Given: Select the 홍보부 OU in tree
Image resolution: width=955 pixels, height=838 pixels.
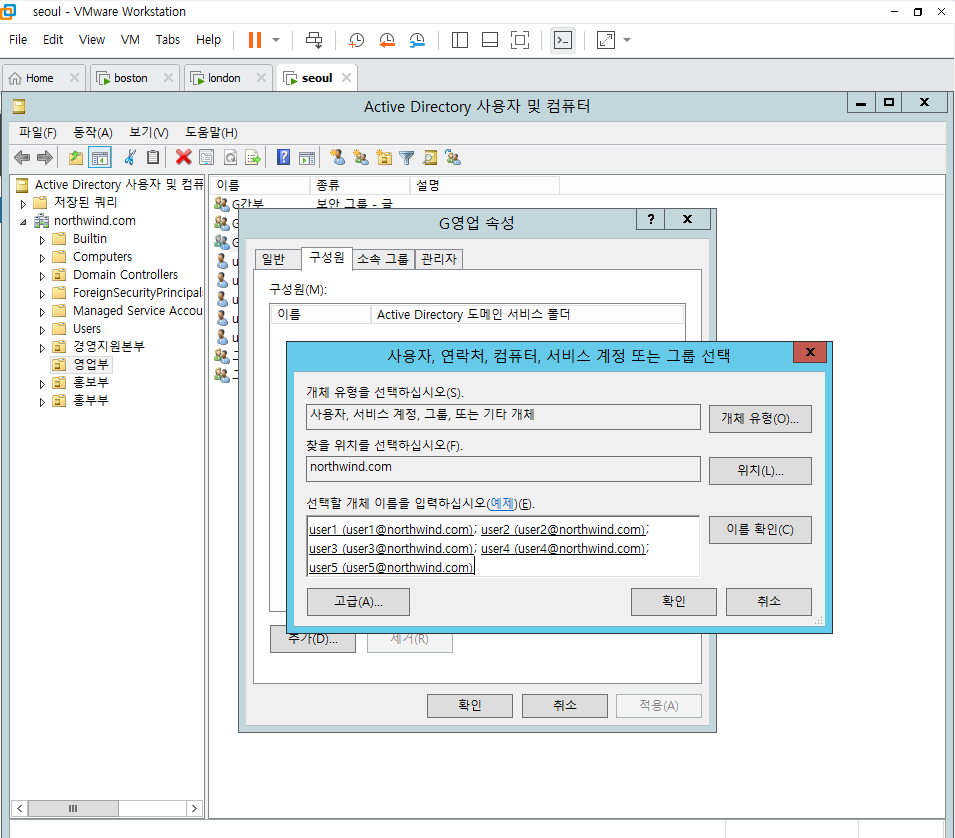Looking at the screenshot, I should point(91,382).
